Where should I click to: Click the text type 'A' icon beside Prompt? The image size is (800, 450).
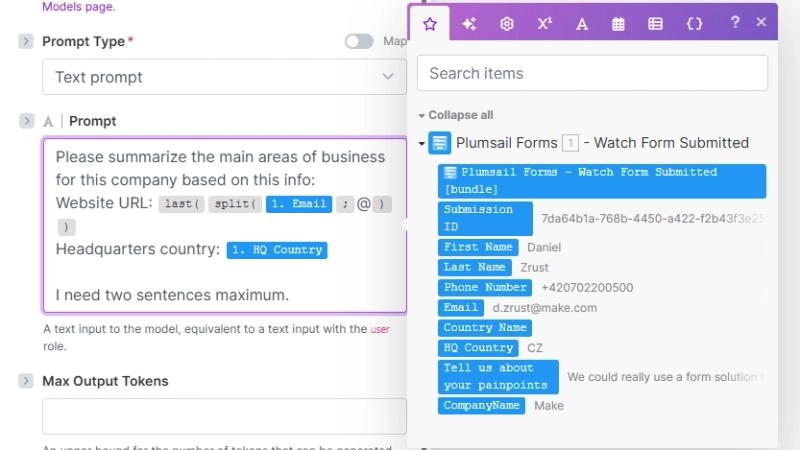pos(48,121)
